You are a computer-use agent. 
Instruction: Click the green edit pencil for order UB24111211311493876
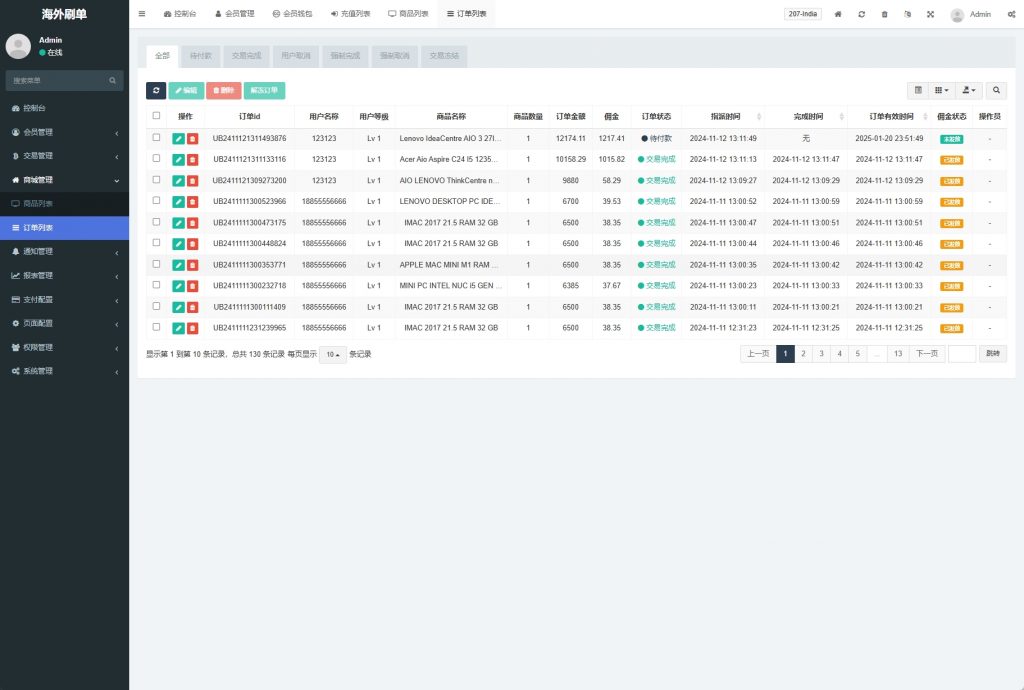(178, 139)
